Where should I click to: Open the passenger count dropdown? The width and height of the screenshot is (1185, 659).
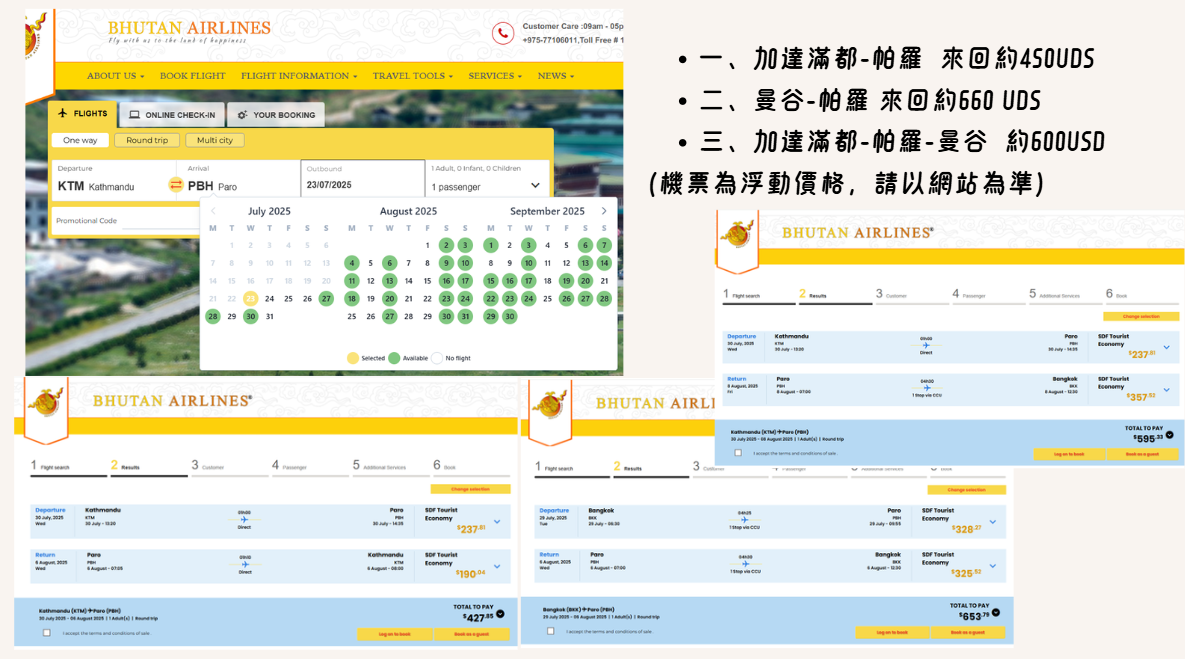(x=486, y=186)
